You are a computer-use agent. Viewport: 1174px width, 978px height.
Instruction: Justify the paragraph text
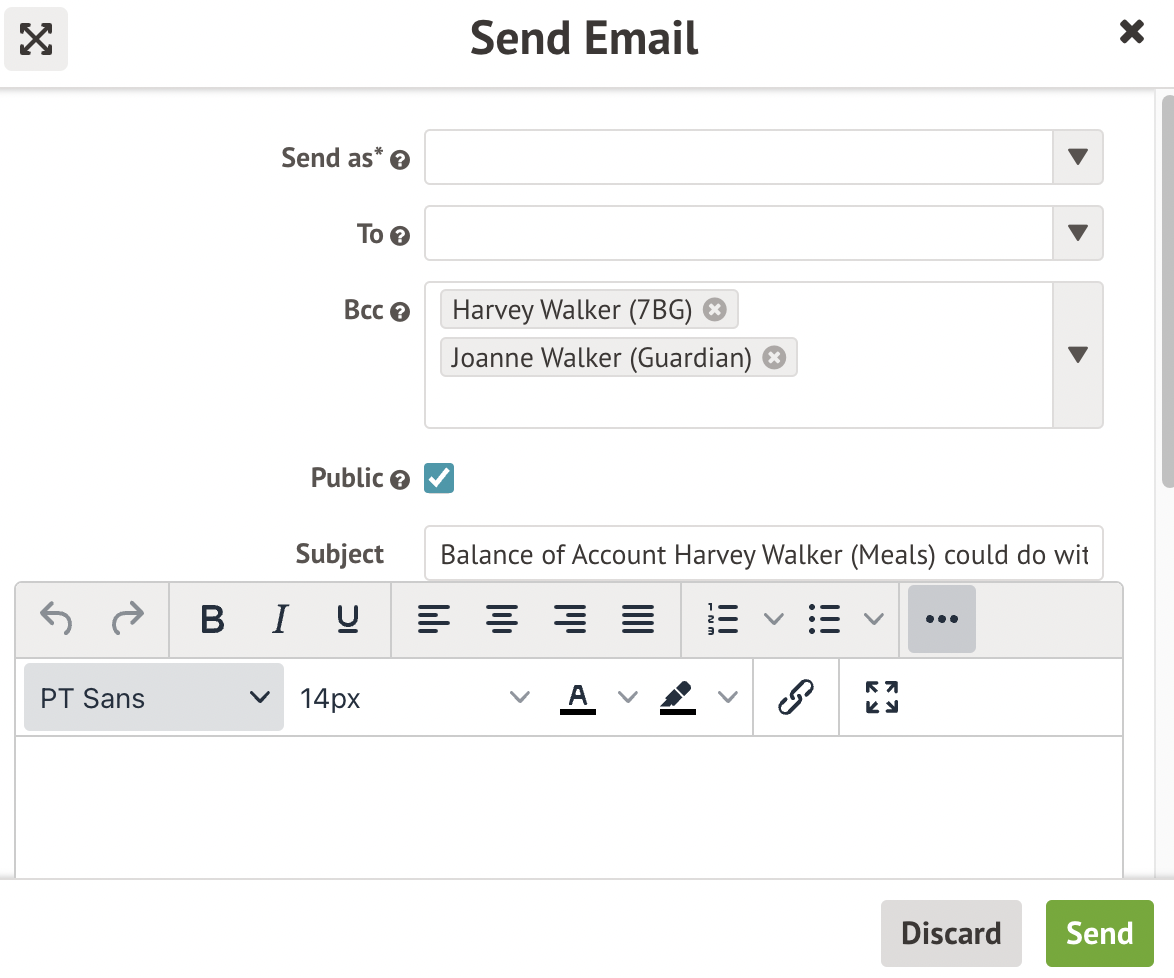(638, 620)
